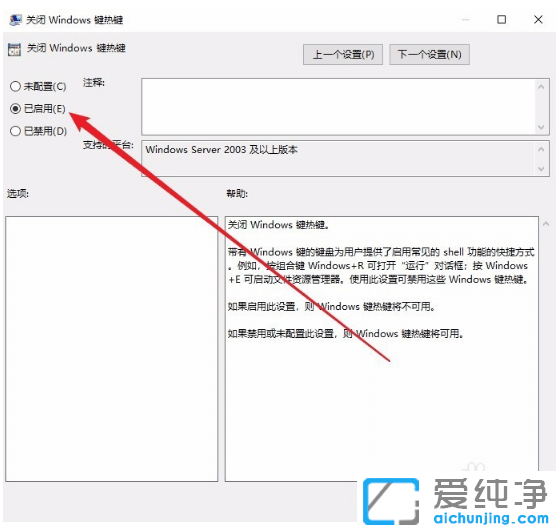The width and height of the screenshot is (557, 531).
Task: Click the '选项:' label
Action: 18,194
